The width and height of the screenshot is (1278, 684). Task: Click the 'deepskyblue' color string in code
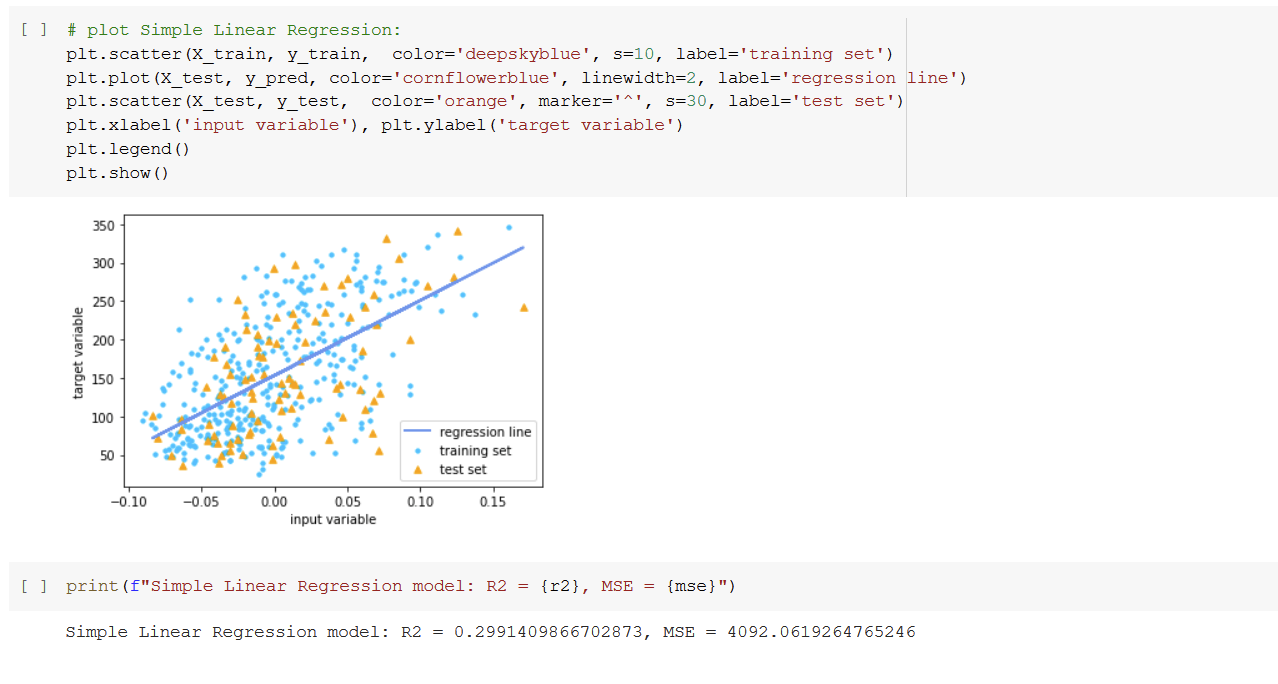click(483, 54)
